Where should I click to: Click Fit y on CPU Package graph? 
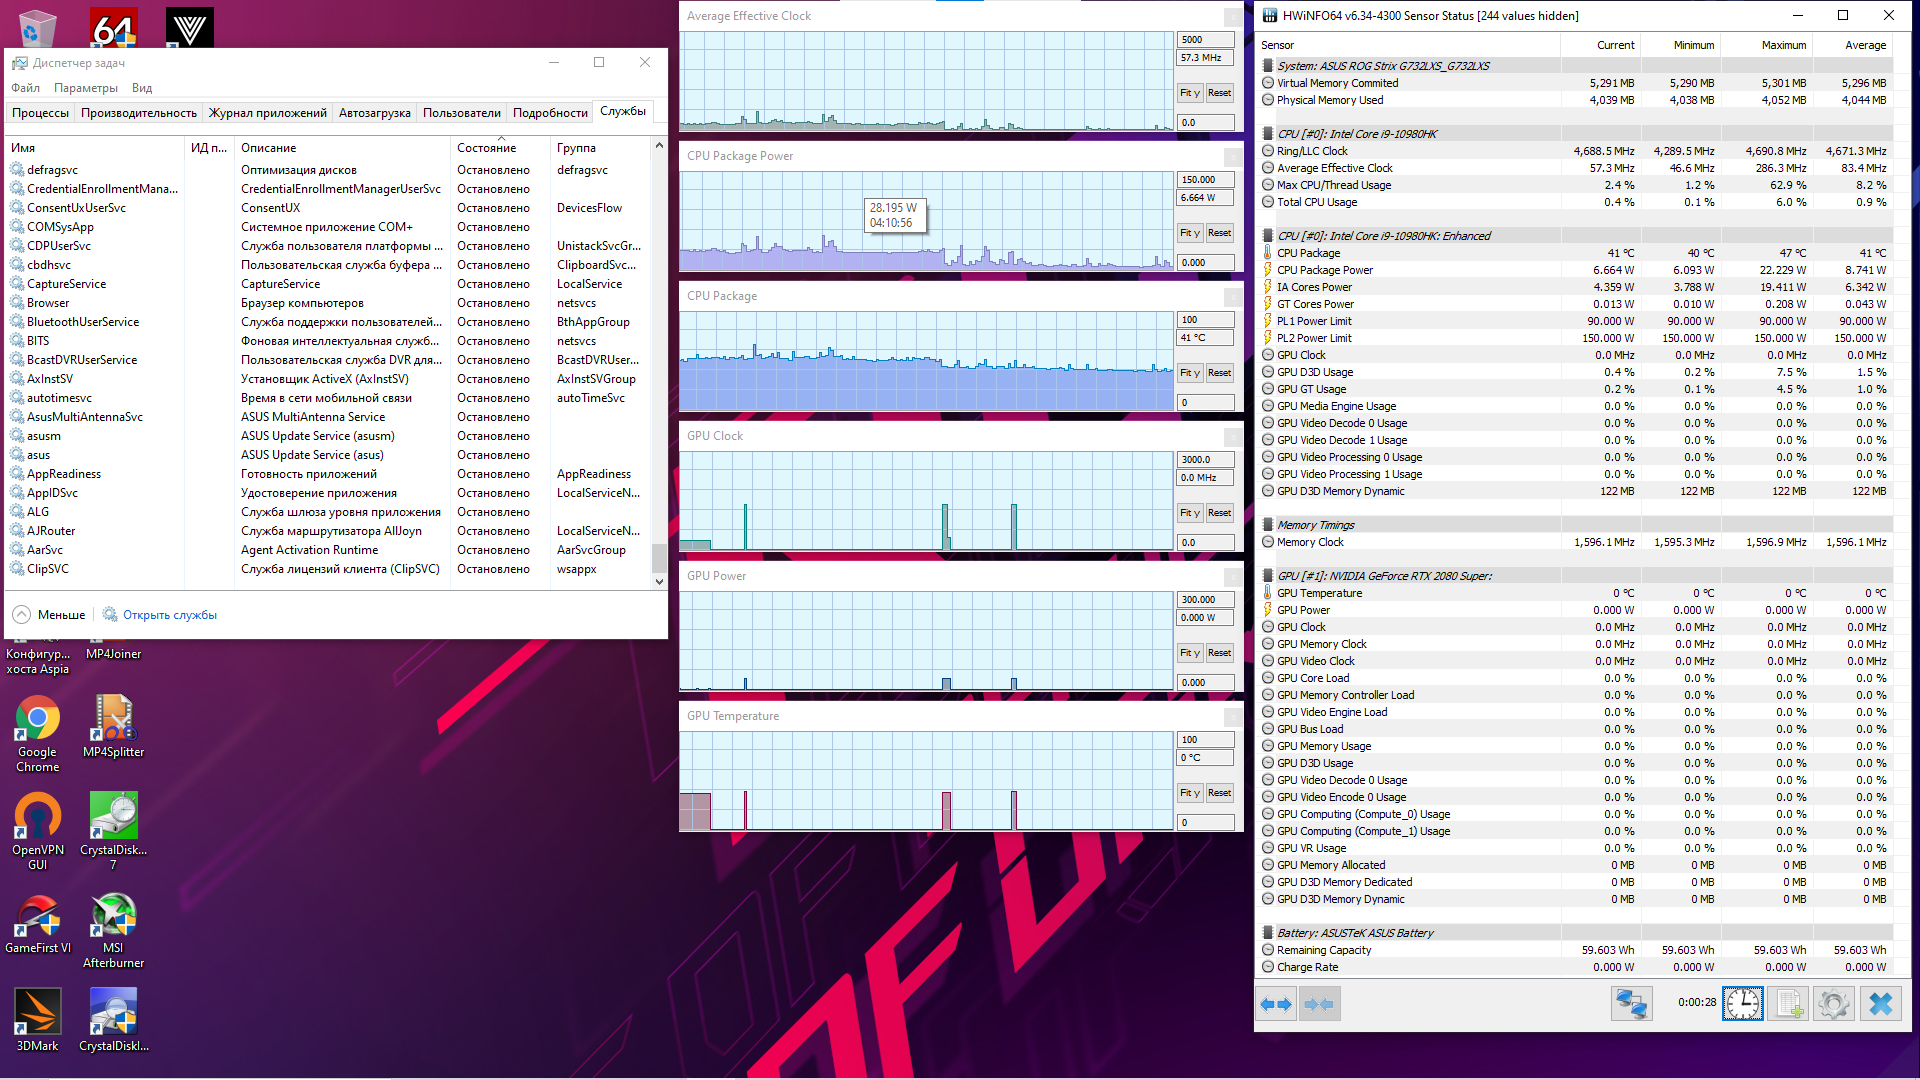pos(1190,373)
